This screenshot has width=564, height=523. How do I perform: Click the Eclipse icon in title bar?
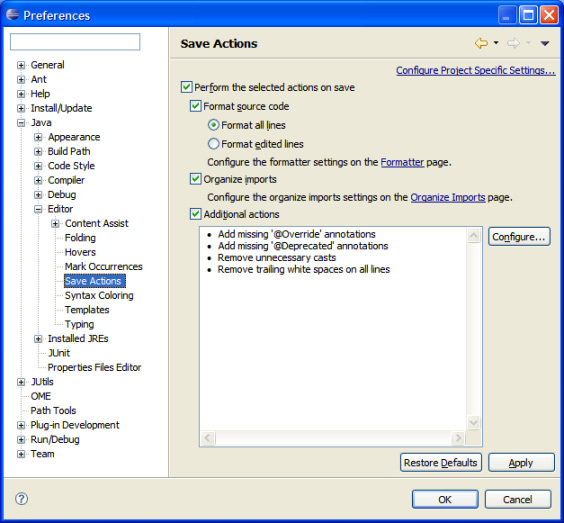pyautogui.click(x=12, y=15)
